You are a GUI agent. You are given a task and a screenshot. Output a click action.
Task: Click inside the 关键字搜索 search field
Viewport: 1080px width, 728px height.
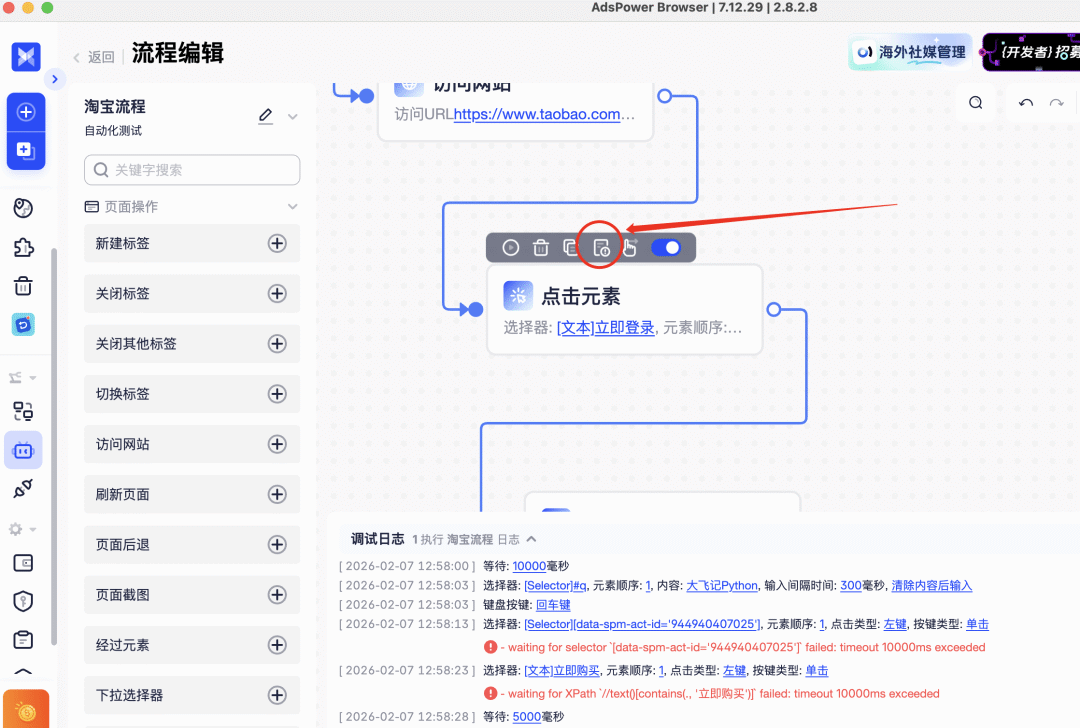pyautogui.click(x=191, y=170)
